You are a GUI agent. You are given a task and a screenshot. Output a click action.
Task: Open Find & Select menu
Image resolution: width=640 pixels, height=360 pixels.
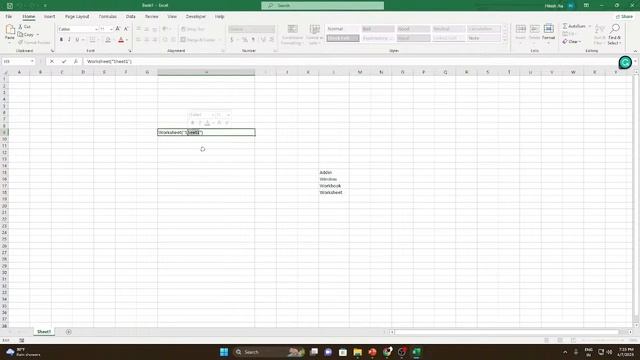click(614, 34)
